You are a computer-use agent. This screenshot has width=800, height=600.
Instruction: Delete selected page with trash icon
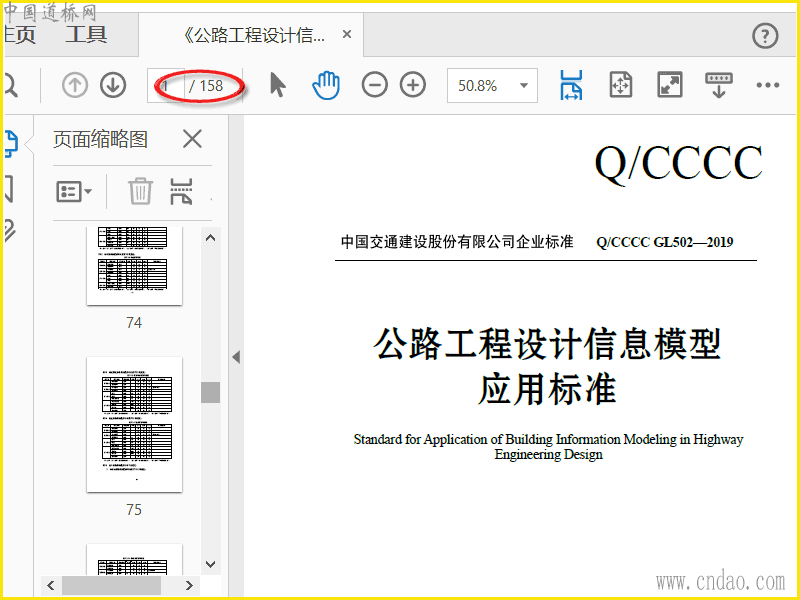(140, 191)
